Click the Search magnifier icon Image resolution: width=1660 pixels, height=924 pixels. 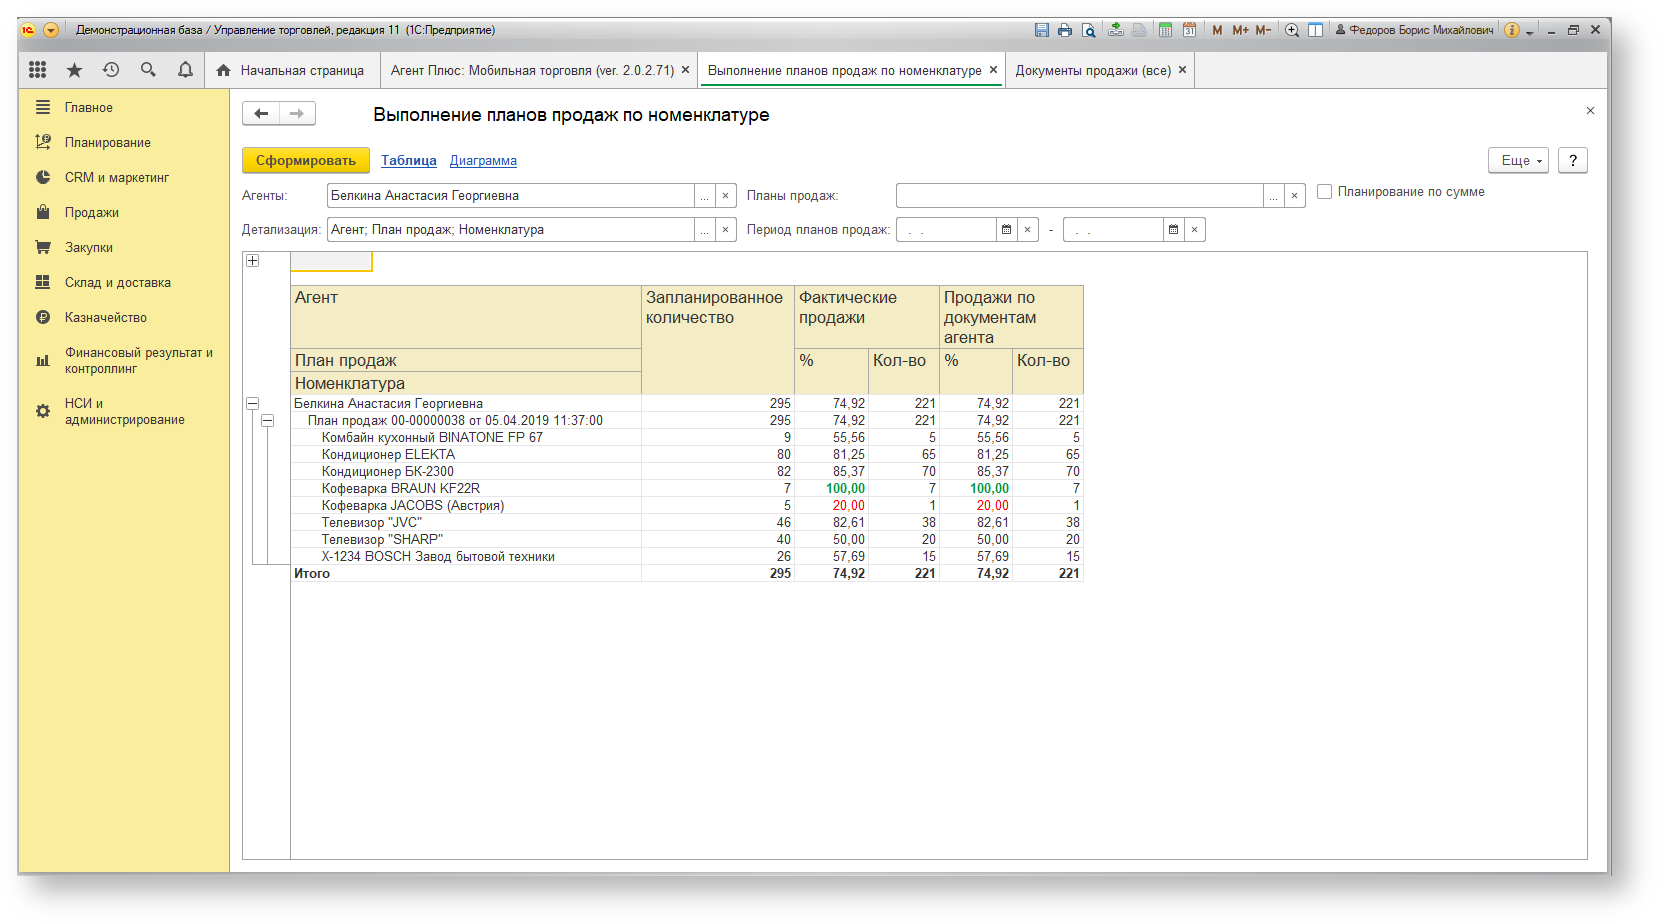click(148, 70)
